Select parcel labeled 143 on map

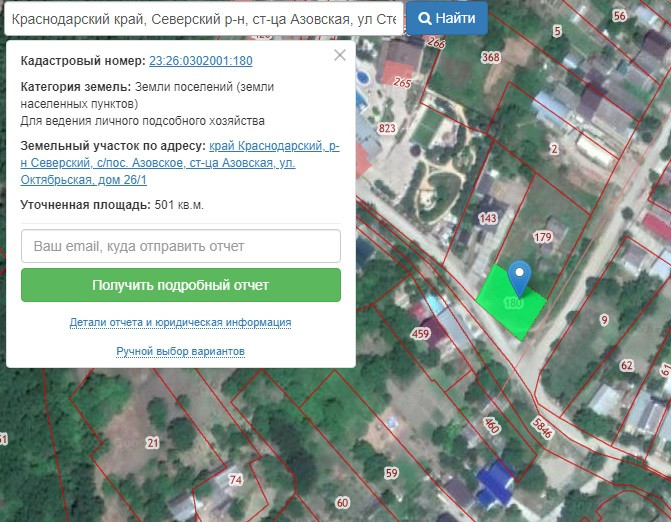[488, 219]
